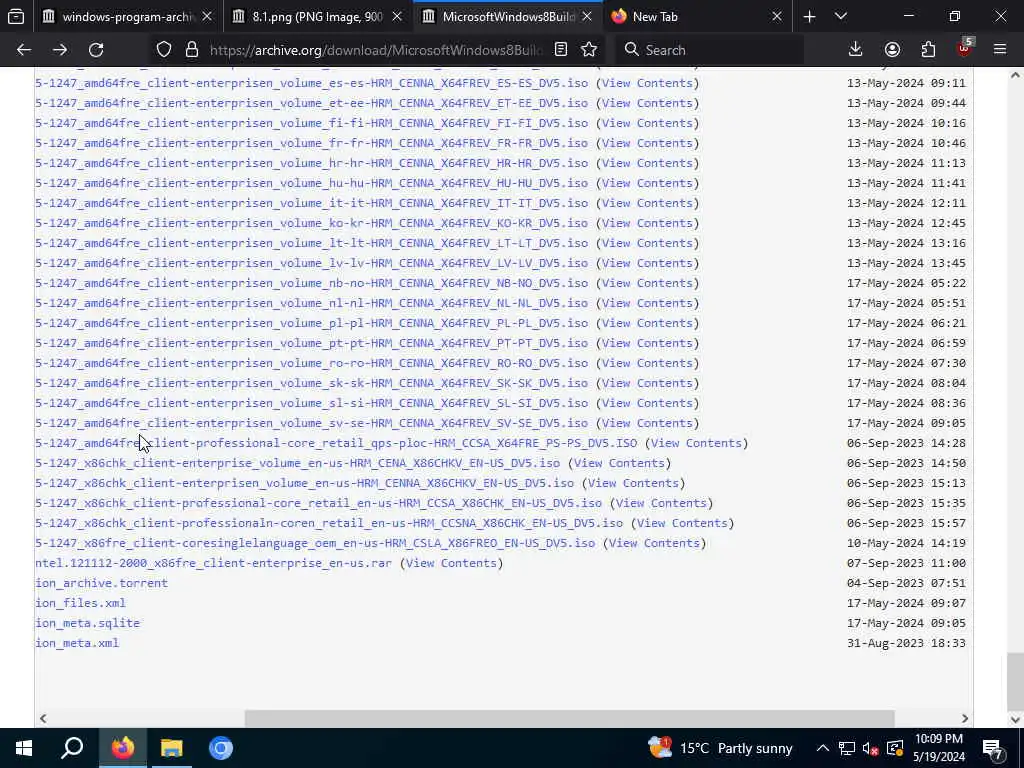Bookmark this page with the star
The width and height of the screenshot is (1024, 768).
pyautogui.click(x=589, y=50)
